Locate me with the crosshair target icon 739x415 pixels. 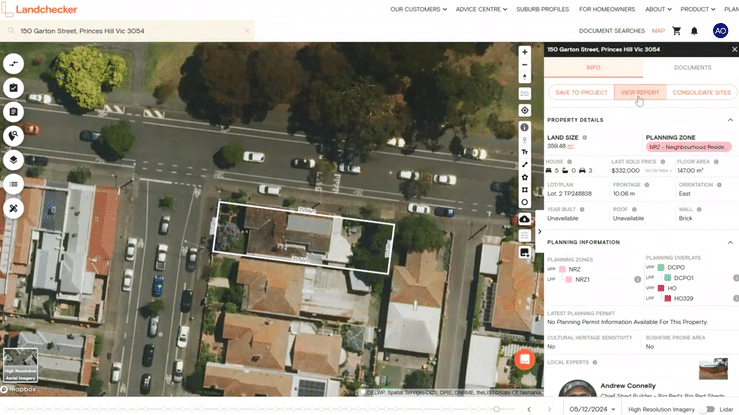pyautogui.click(x=525, y=110)
